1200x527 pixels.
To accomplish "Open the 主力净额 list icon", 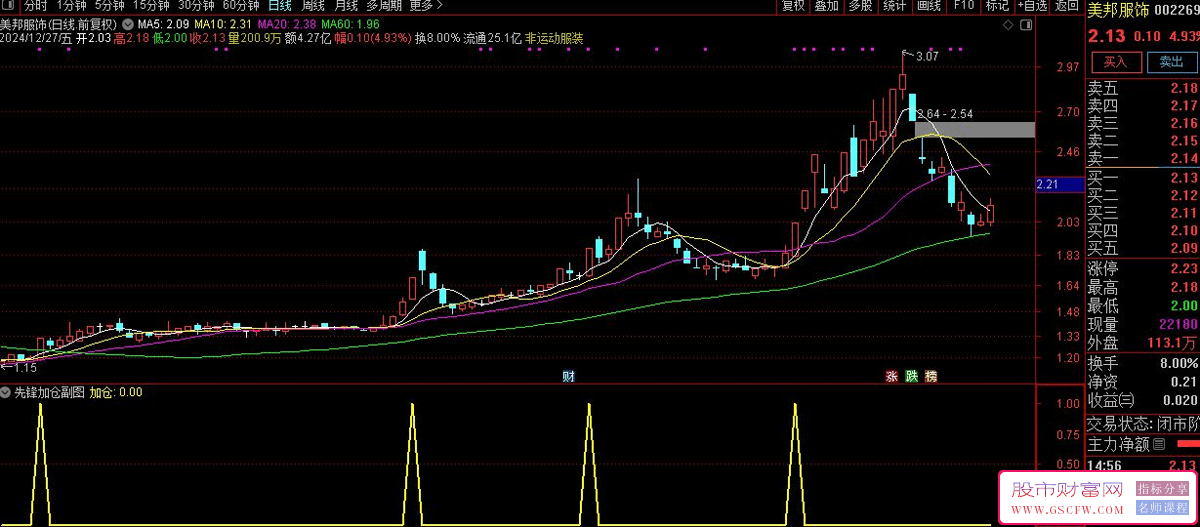I will pyautogui.click(x=1159, y=444).
